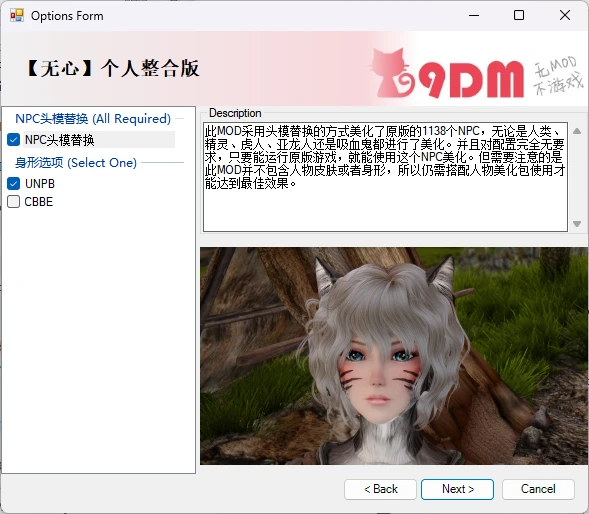
Task: Click the red 9DM logo text
Action: pos(471,80)
